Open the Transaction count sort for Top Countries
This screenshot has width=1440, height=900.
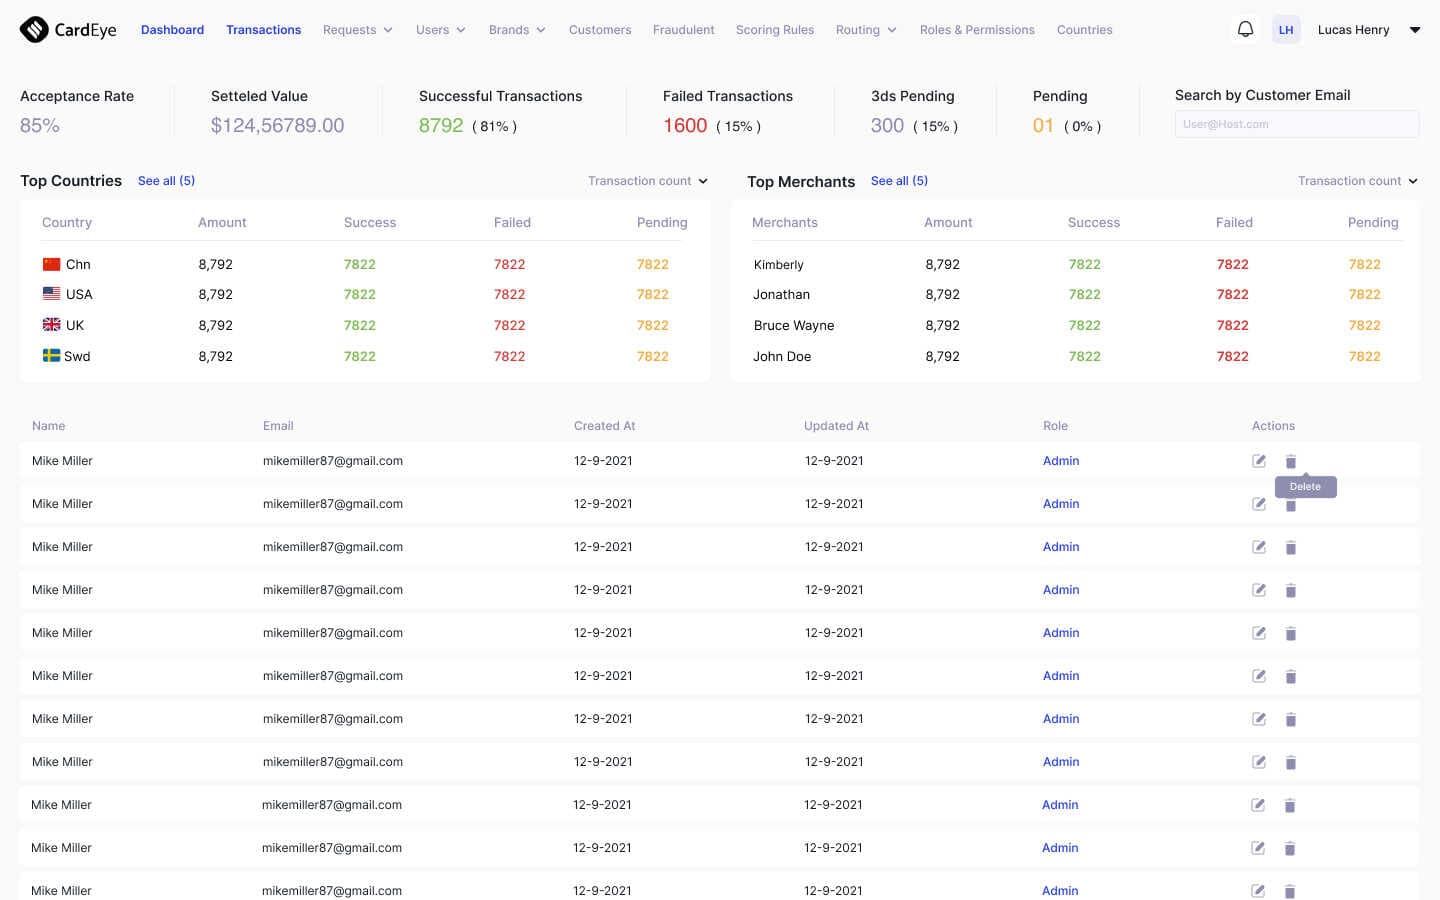point(647,181)
